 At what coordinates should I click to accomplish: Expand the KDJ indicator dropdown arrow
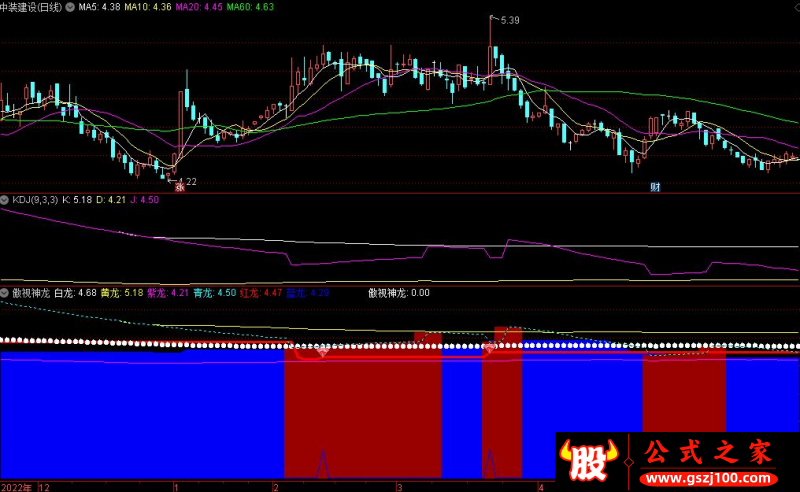6,200
